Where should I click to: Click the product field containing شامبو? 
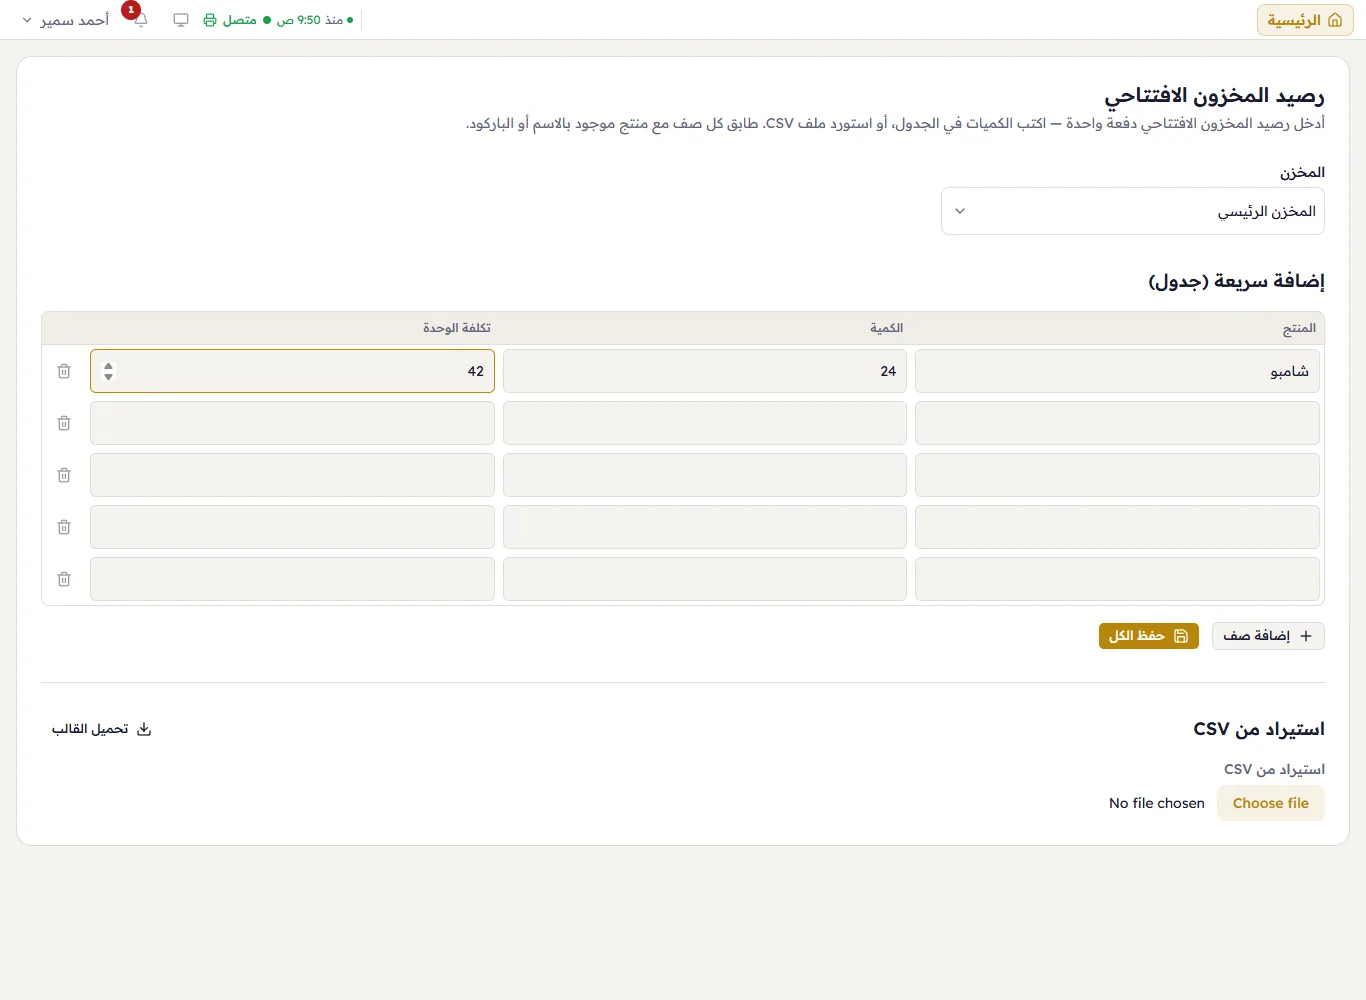tap(1117, 371)
